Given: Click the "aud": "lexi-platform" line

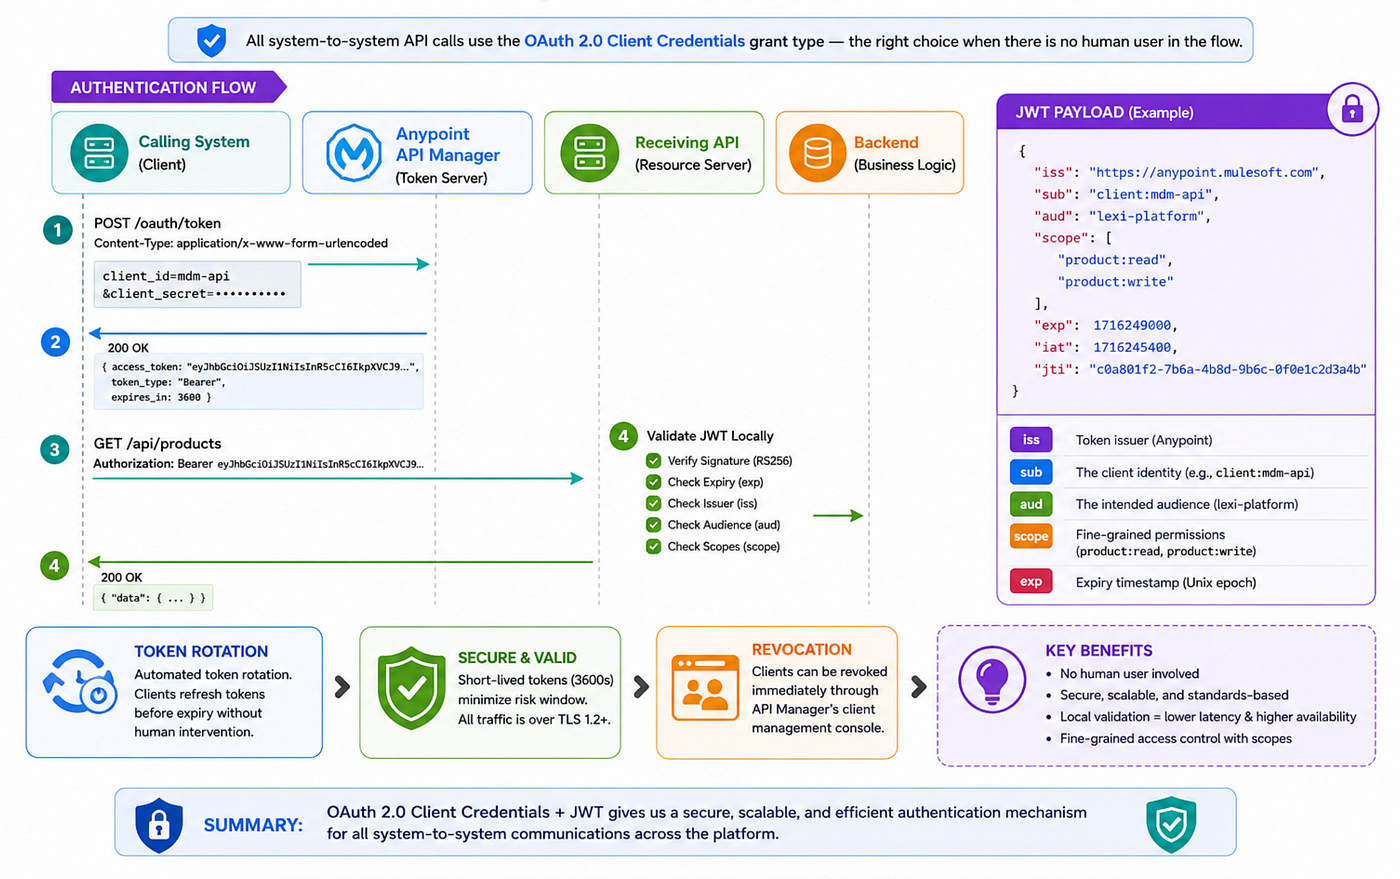Looking at the screenshot, I should pos(1121,216).
